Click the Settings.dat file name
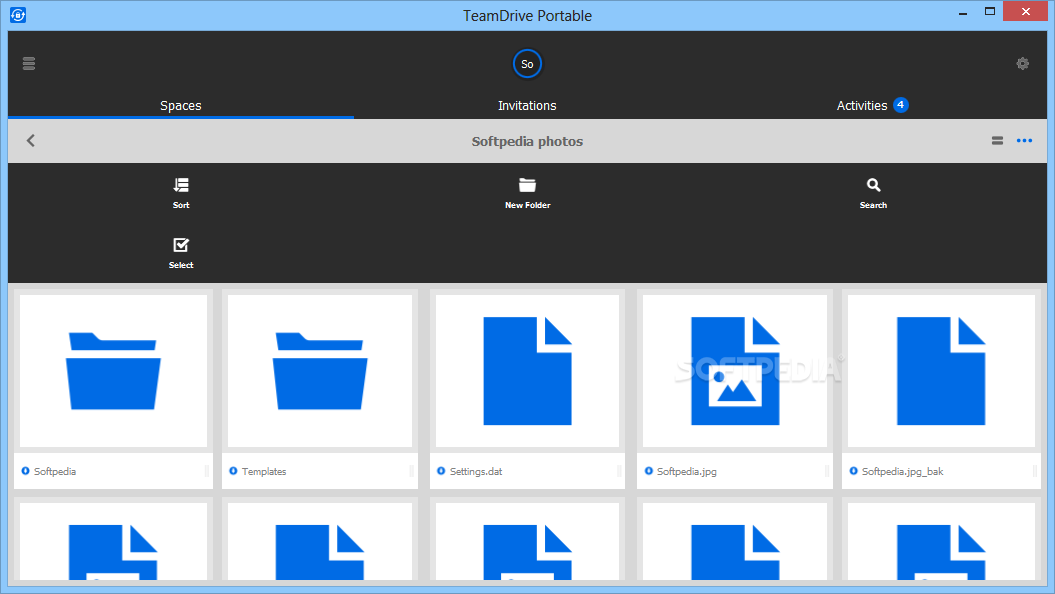1055x594 pixels. [x=476, y=472]
